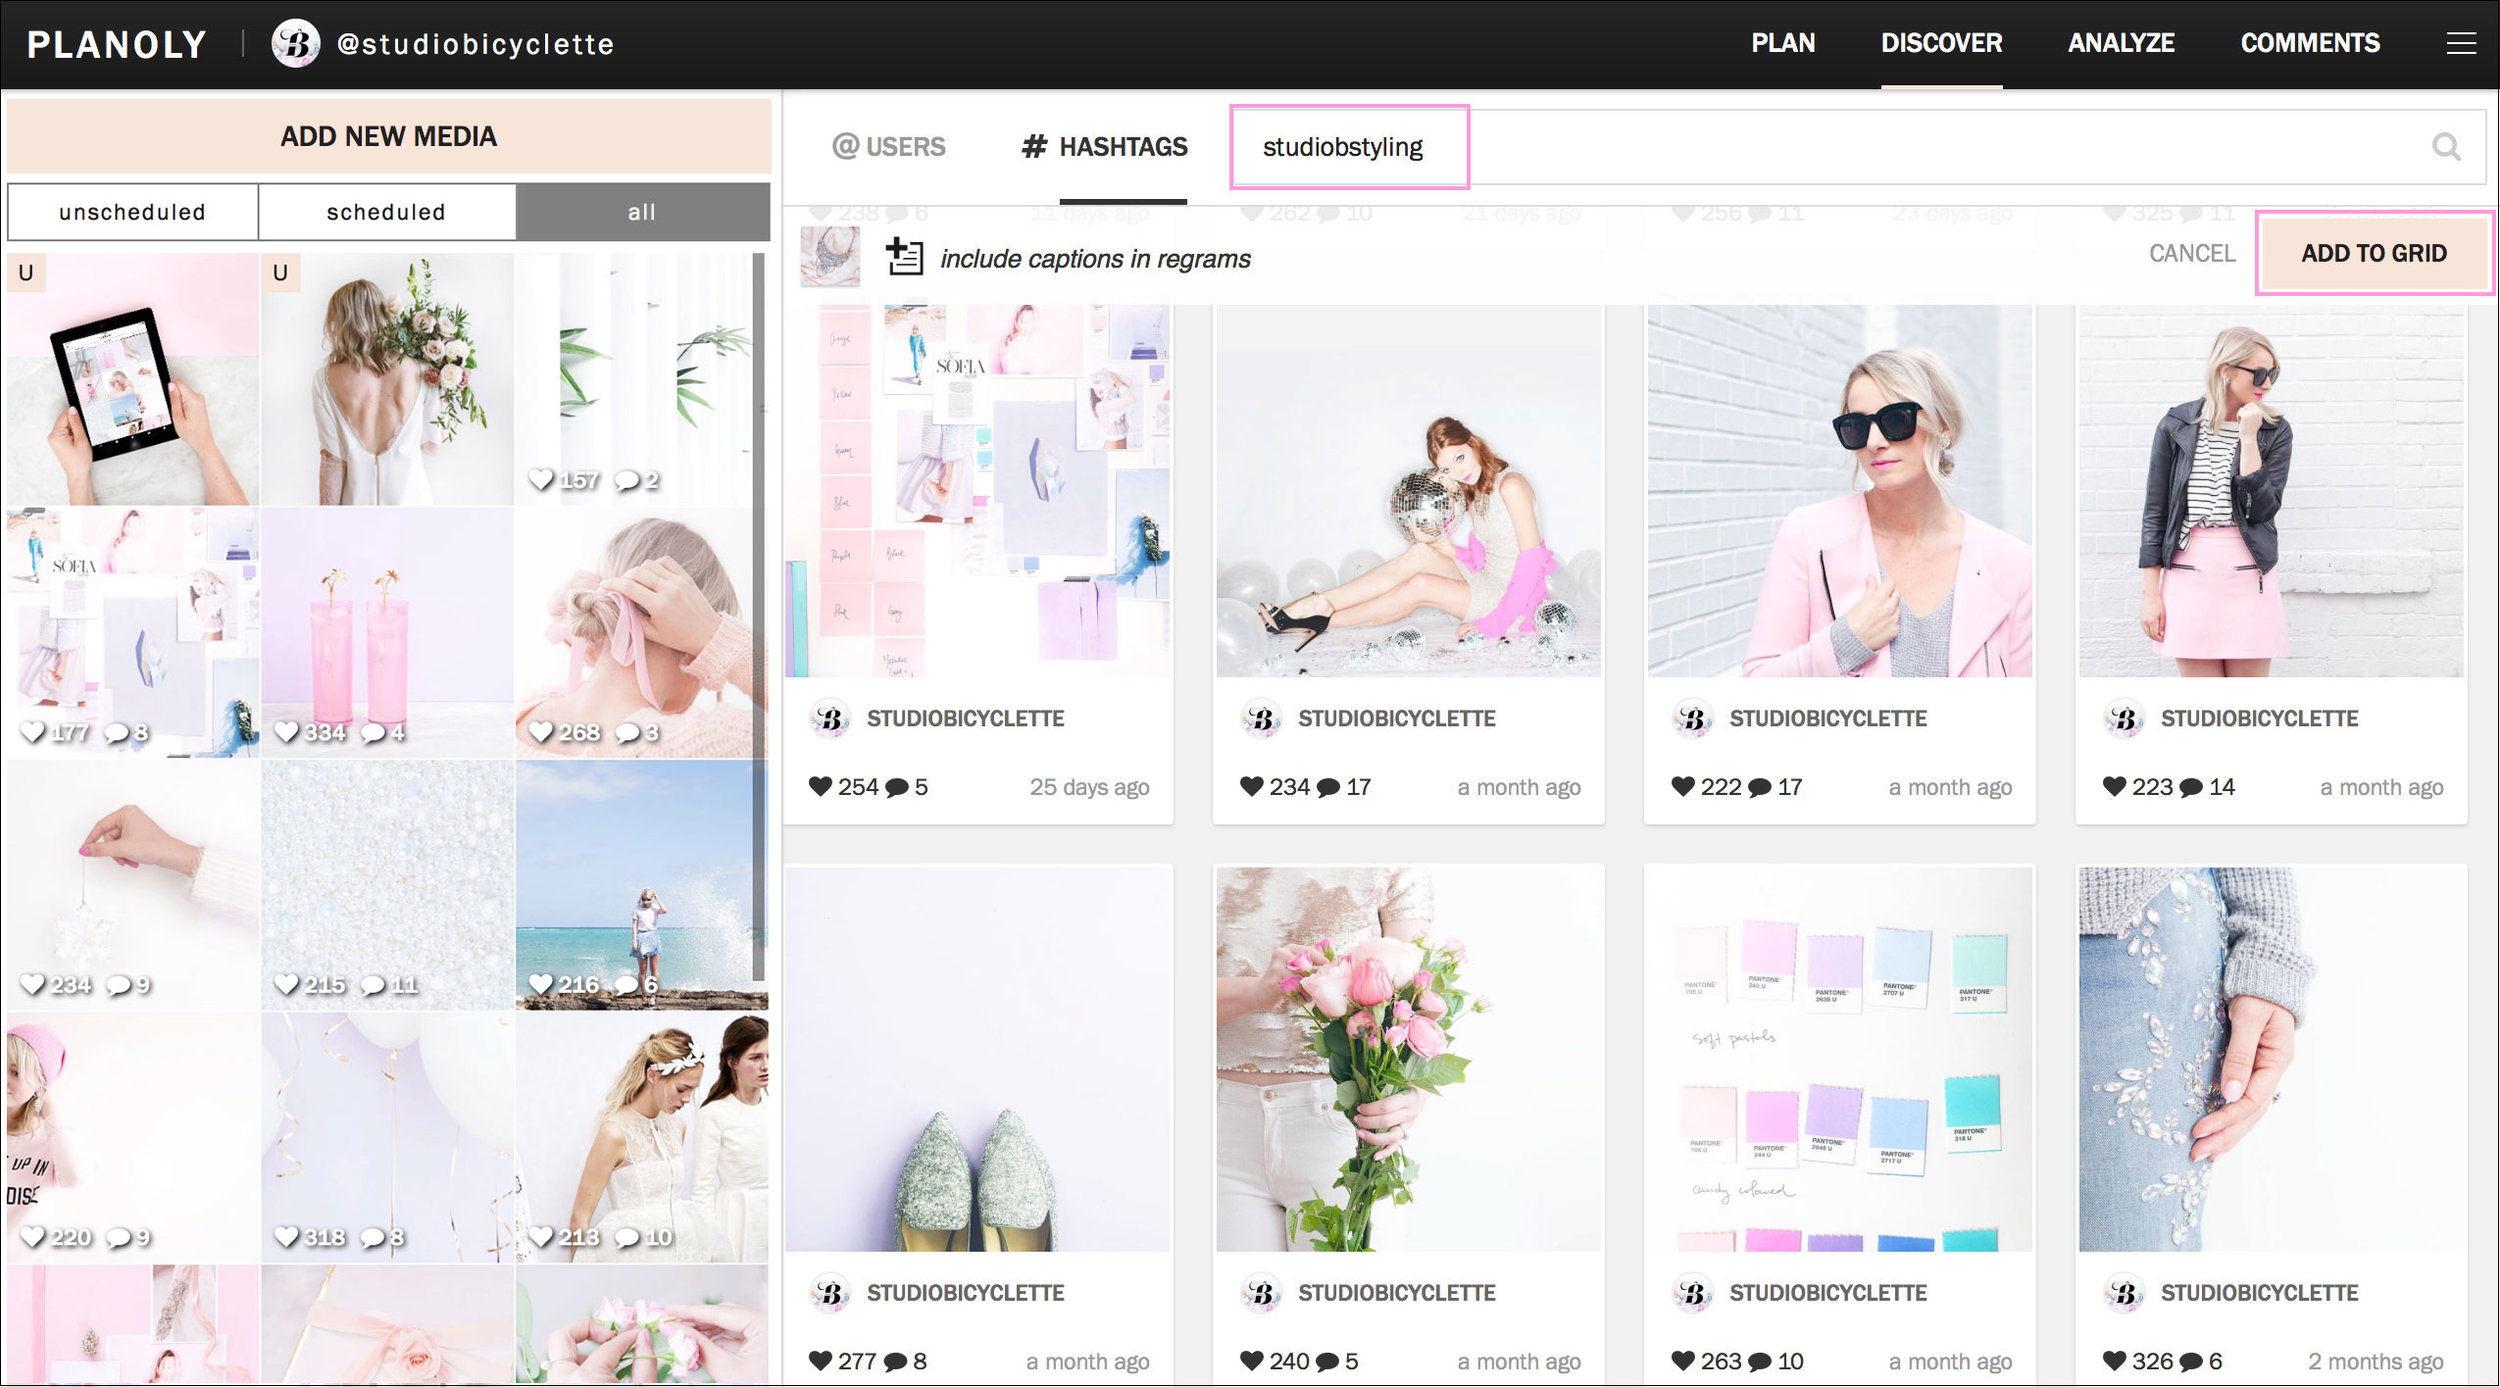Select the moodboard collage post with 254 likes
This screenshot has height=1387, width=2500.
click(x=977, y=490)
